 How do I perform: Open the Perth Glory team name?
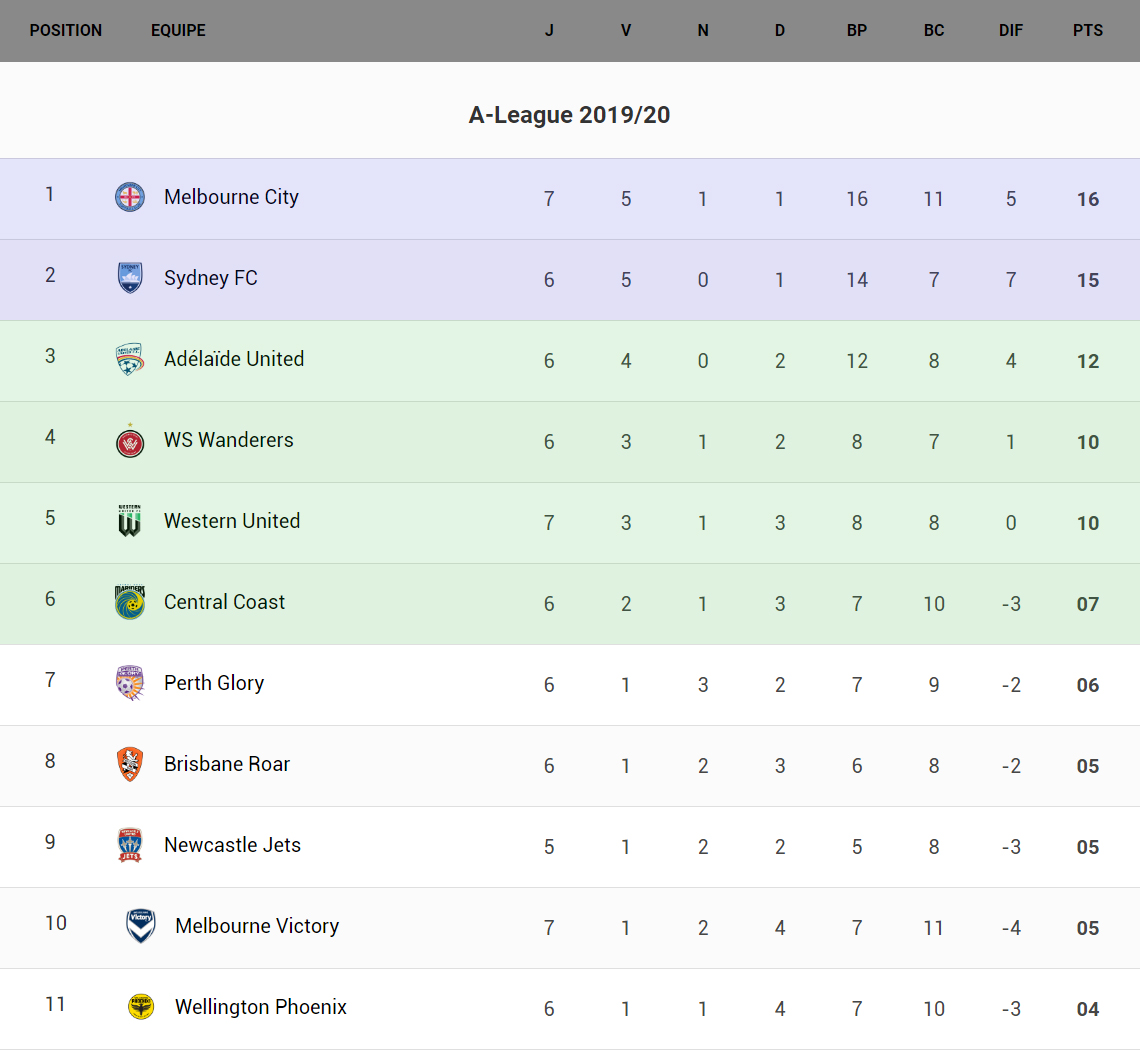click(x=214, y=683)
